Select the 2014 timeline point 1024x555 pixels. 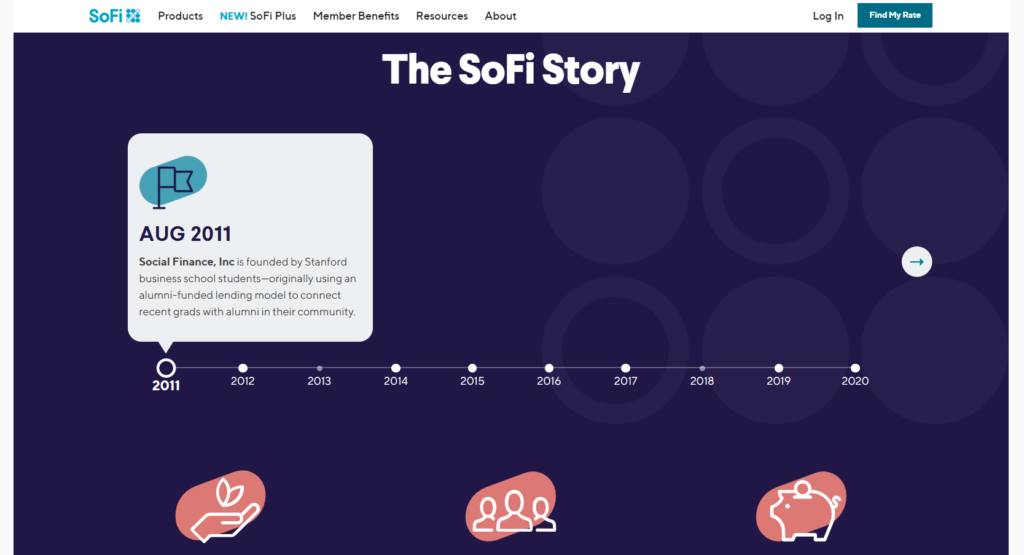[x=396, y=368]
